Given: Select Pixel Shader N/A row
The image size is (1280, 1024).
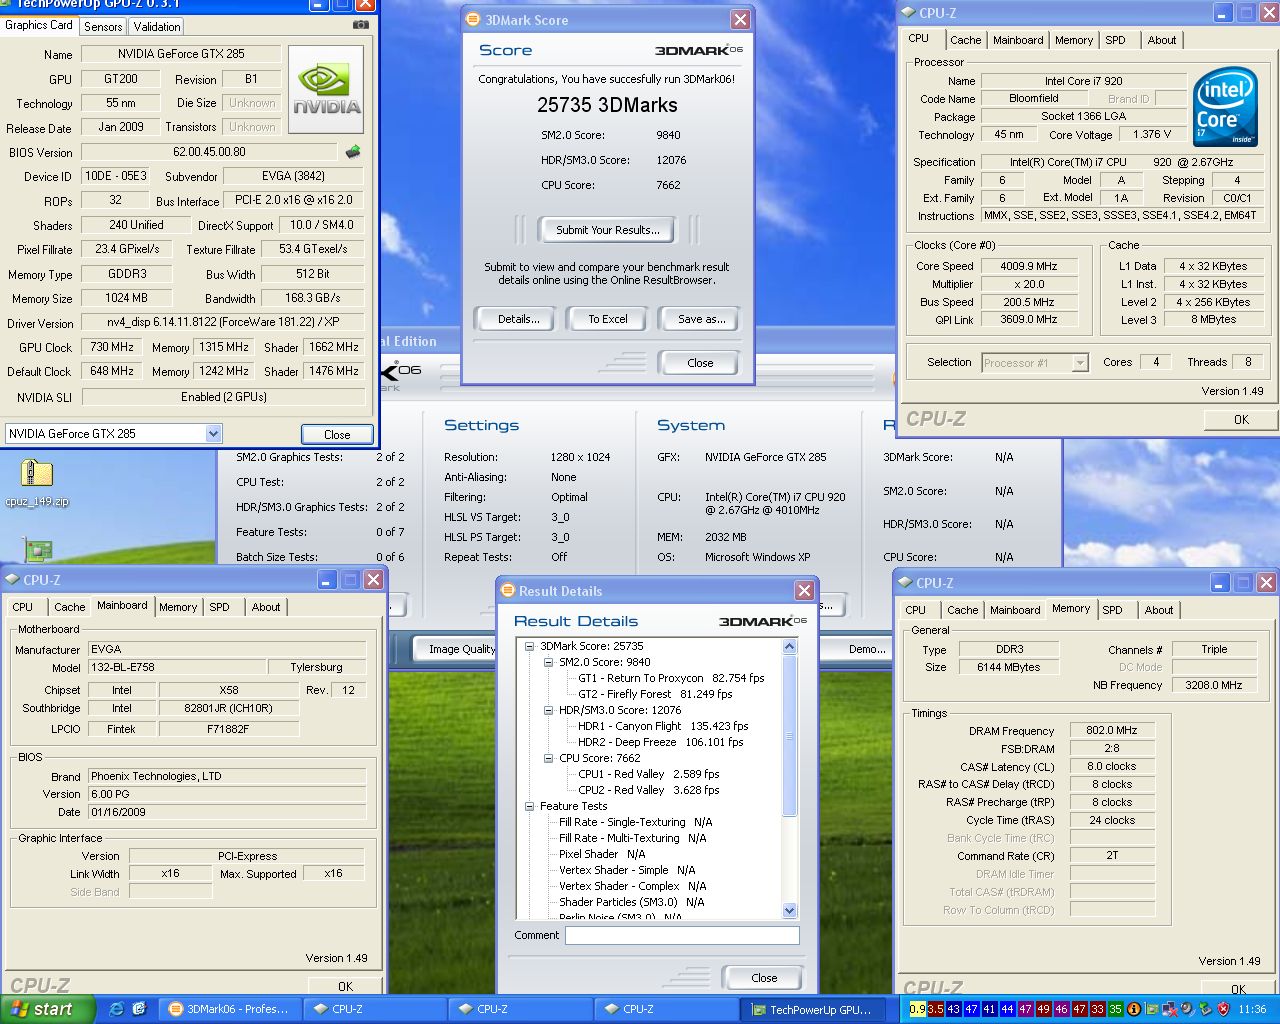Looking at the screenshot, I should point(602,854).
